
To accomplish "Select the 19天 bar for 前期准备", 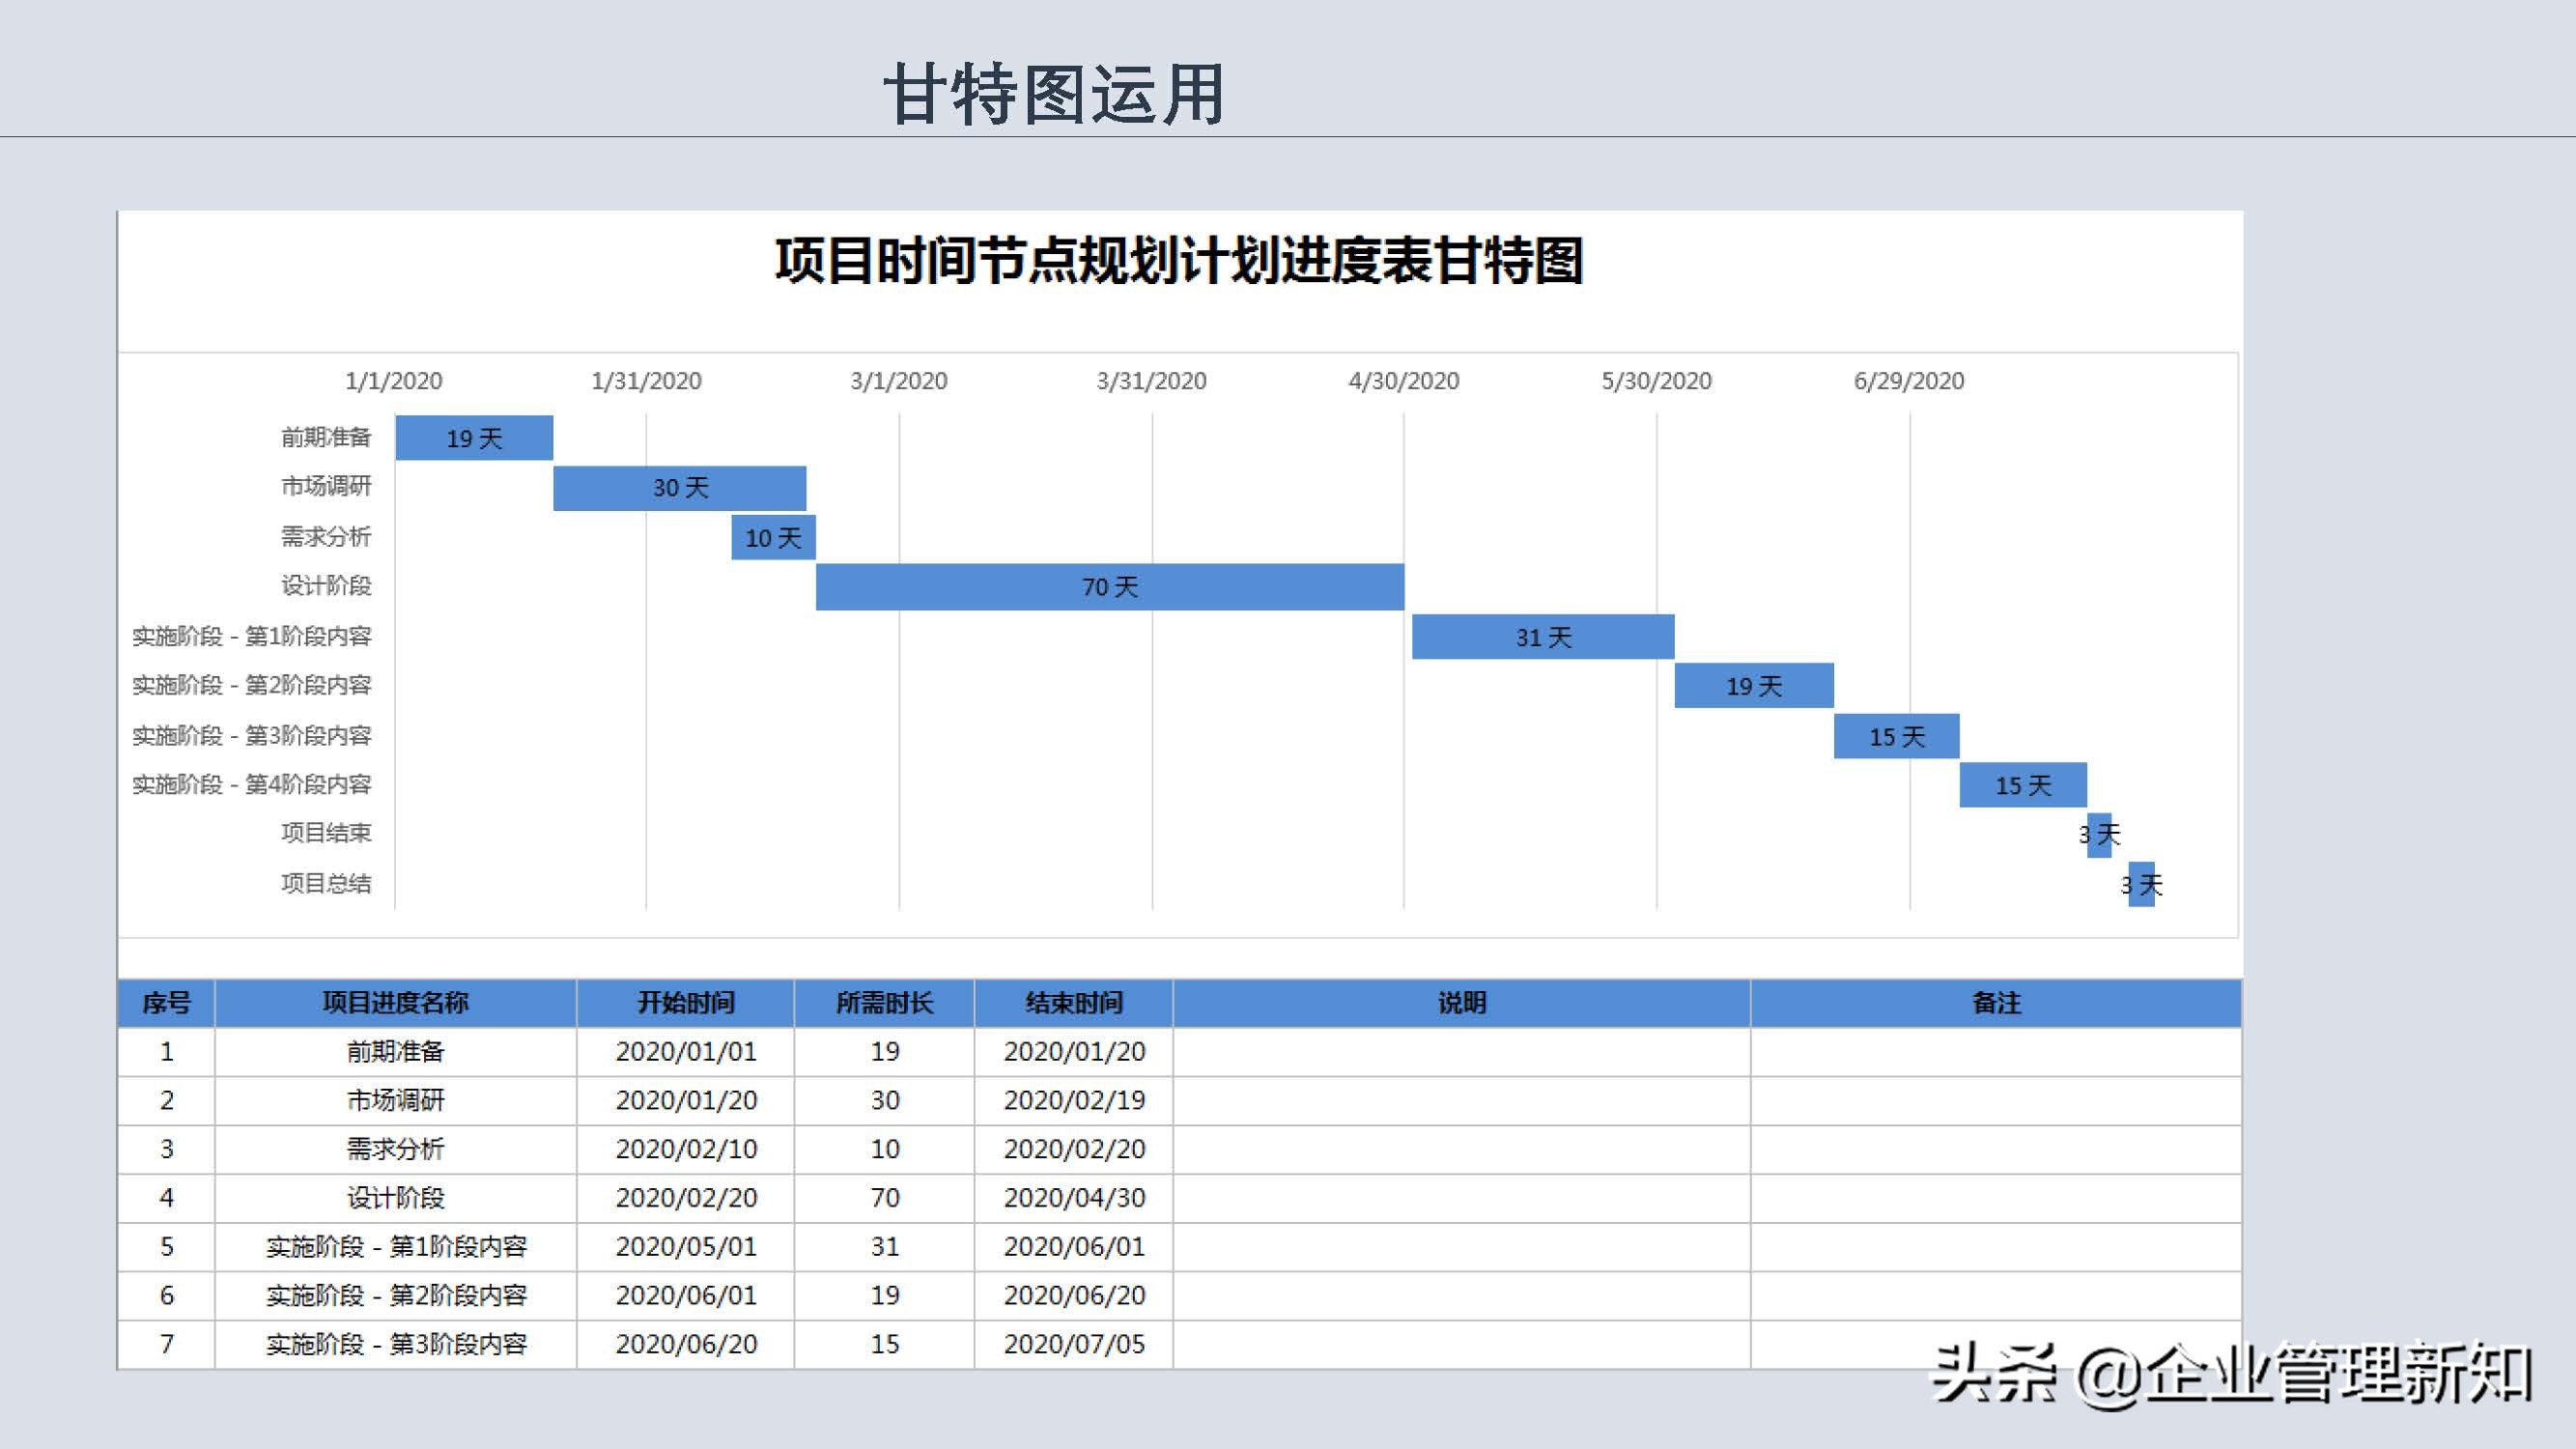I will tap(474, 437).
